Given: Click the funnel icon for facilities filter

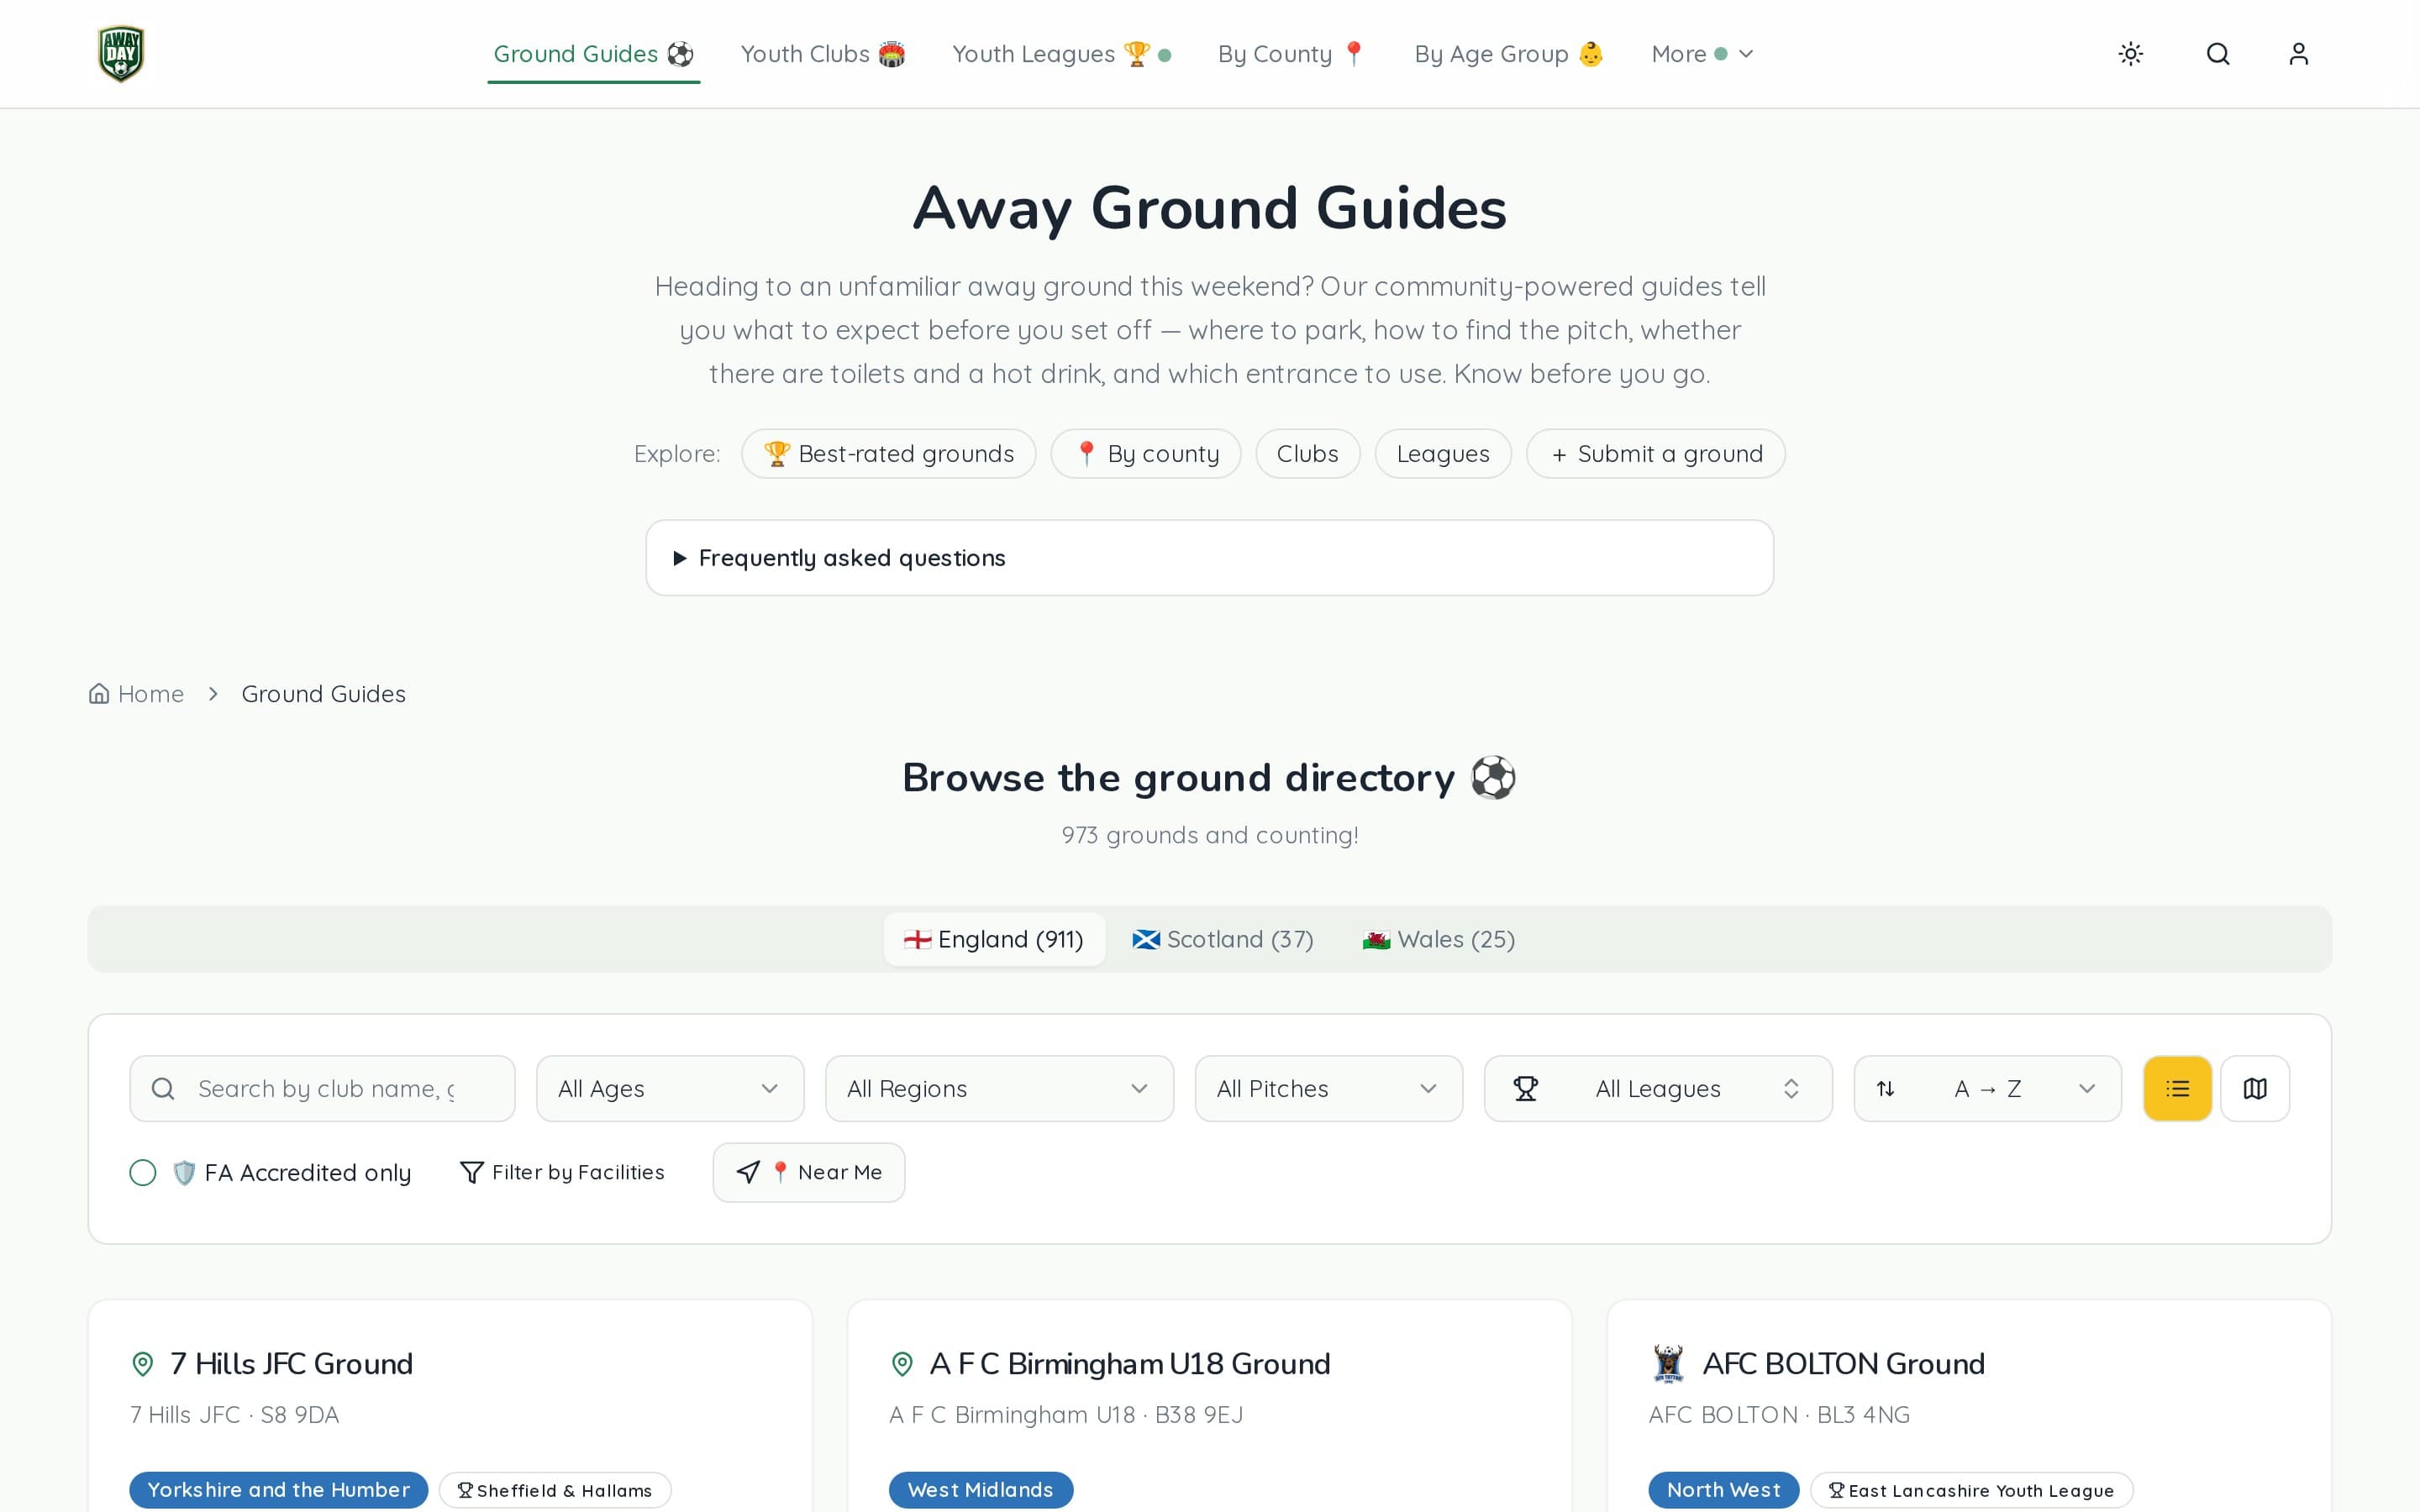Looking at the screenshot, I should [471, 1172].
